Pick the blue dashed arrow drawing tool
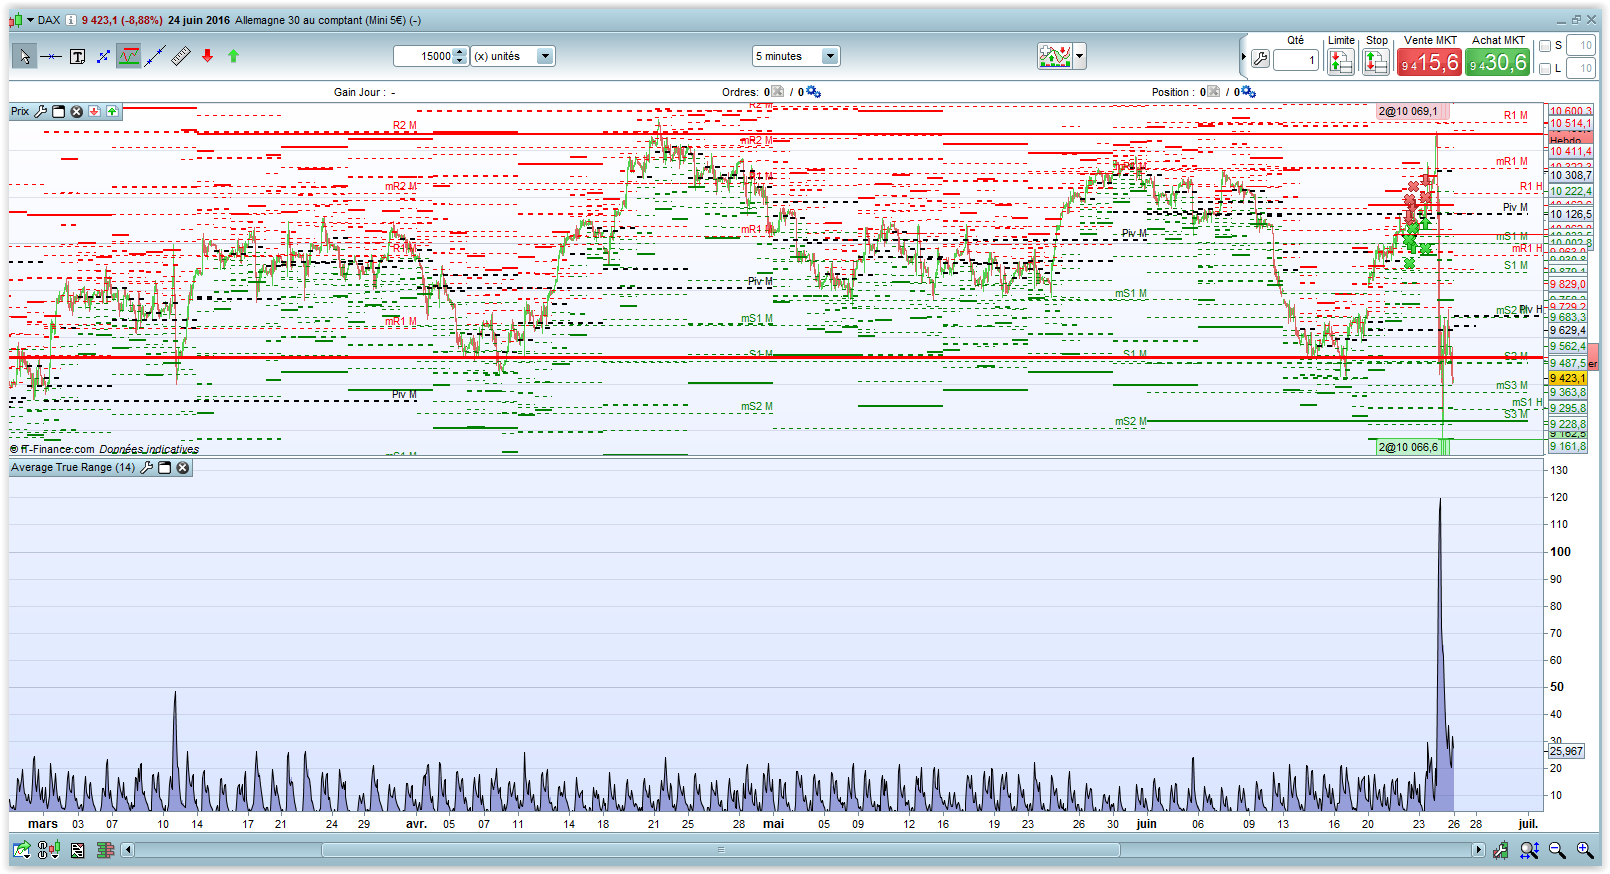The width and height of the screenshot is (1610, 874). pyautogui.click(x=103, y=57)
